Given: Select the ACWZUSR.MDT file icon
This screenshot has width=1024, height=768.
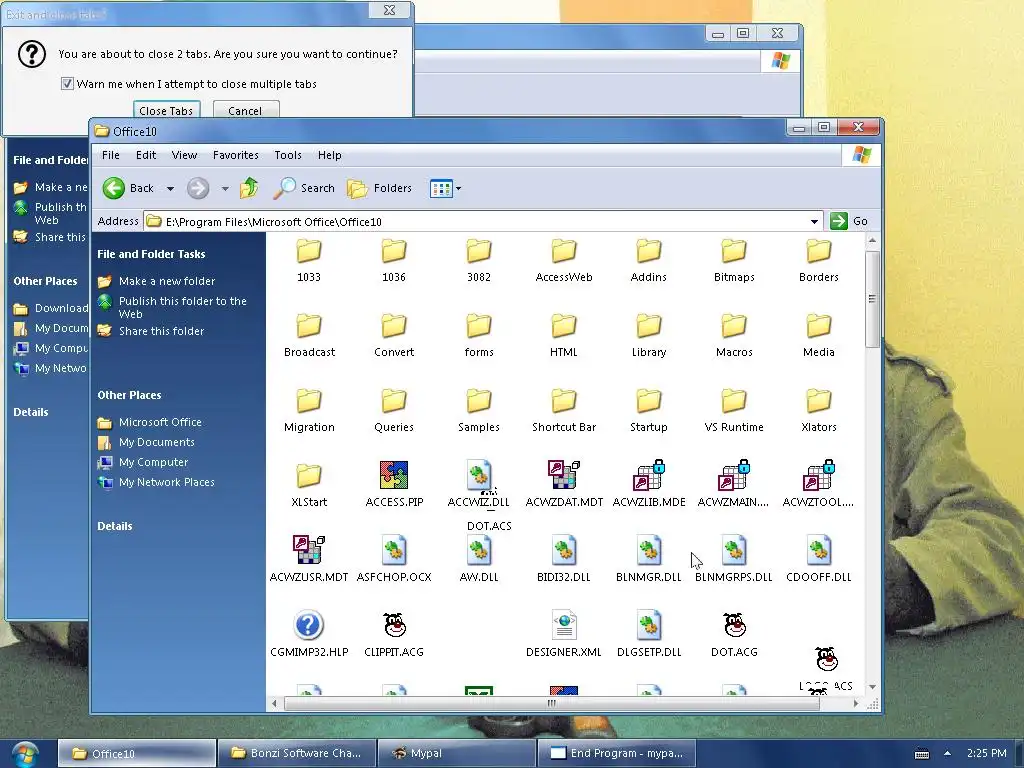Looking at the screenshot, I should [x=309, y=550].
